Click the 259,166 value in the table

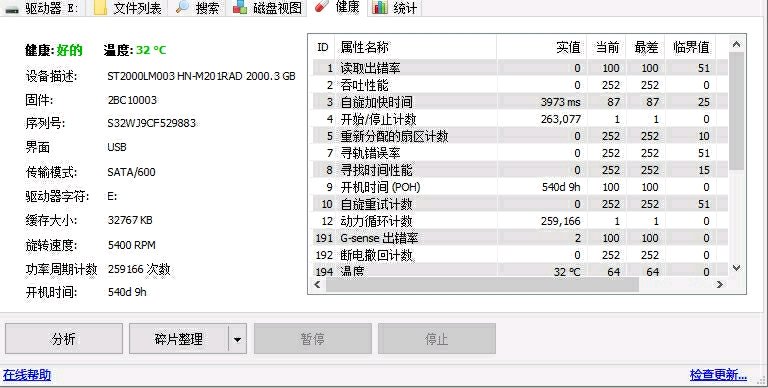561,221
